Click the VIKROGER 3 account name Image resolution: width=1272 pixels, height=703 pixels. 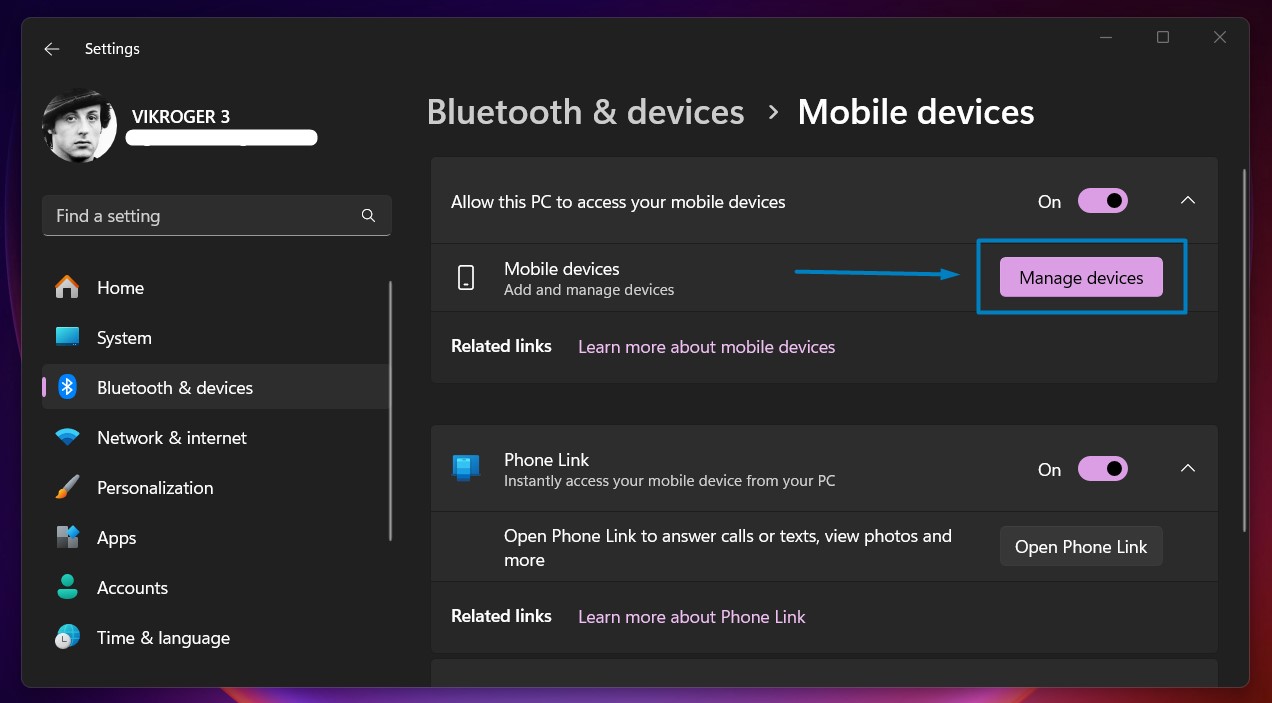(181, 117)
